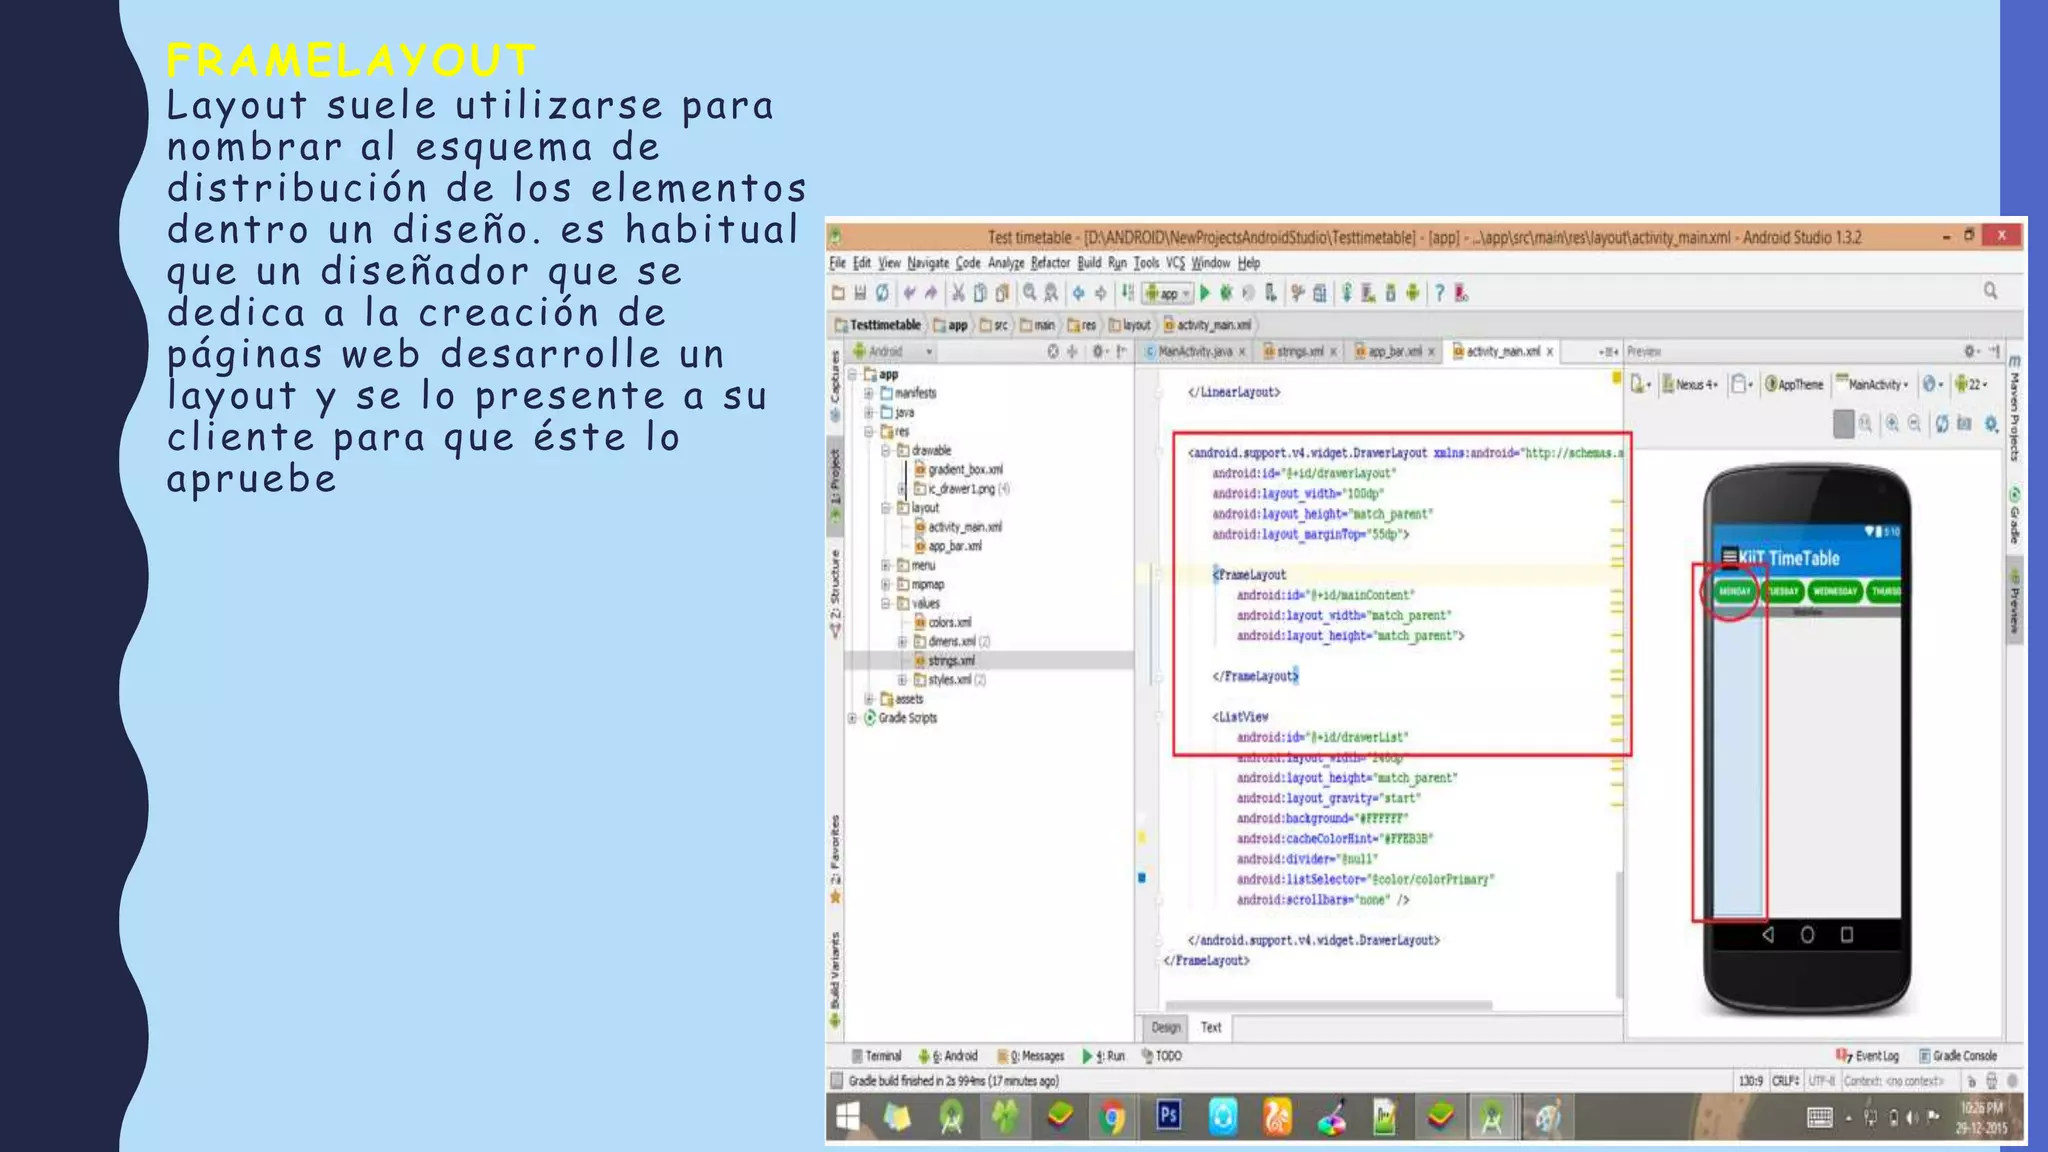The width and height of the screenshot is (2048, 1152).
Task: Click the Debug app bug icon
Action: [x=1226, y=293]
